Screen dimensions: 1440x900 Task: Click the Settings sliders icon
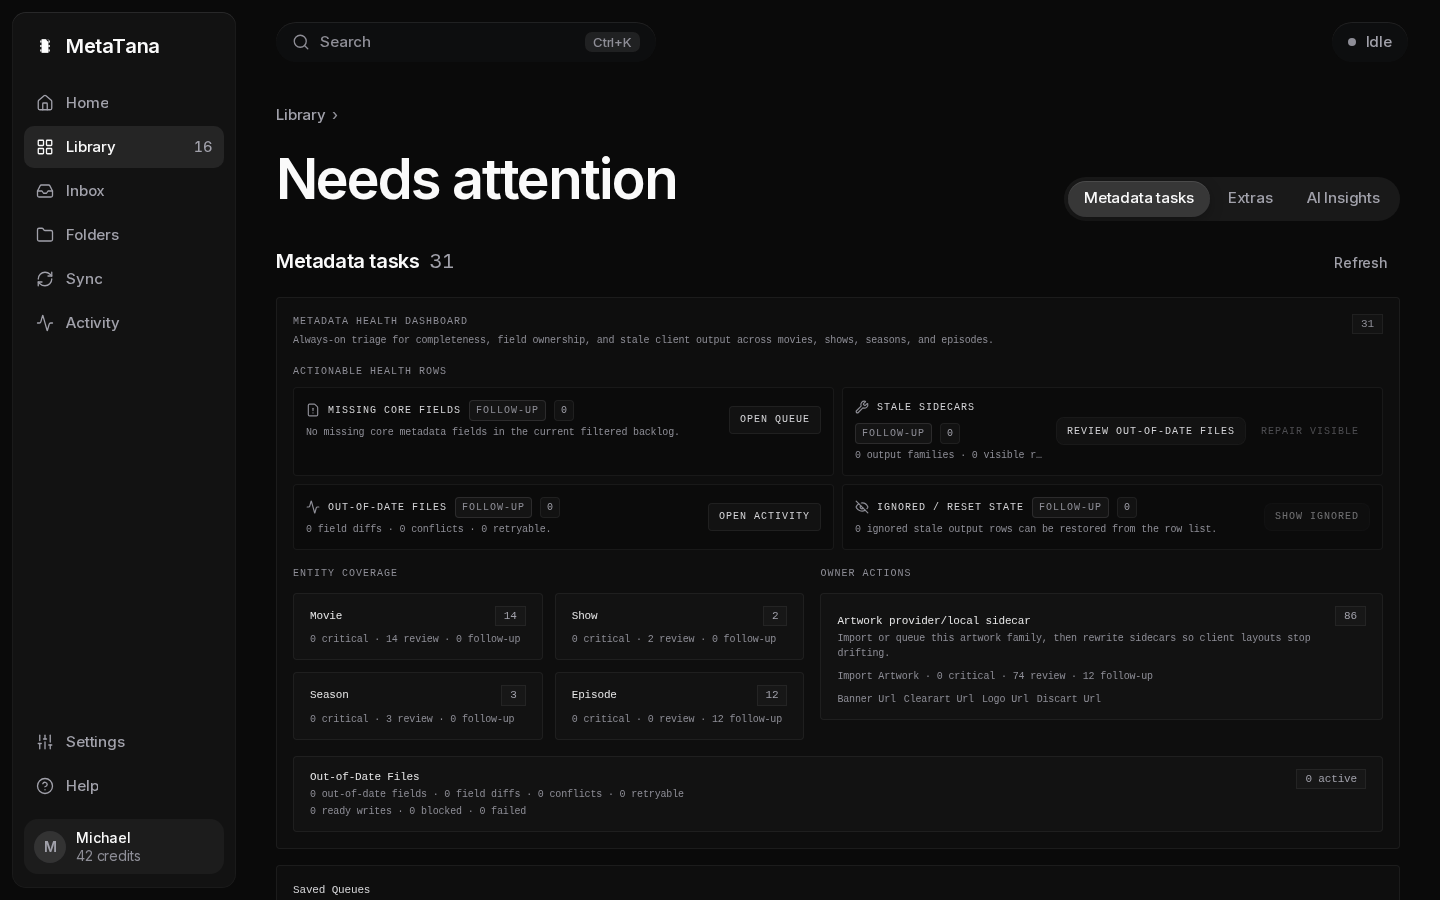tap(45, 742)
